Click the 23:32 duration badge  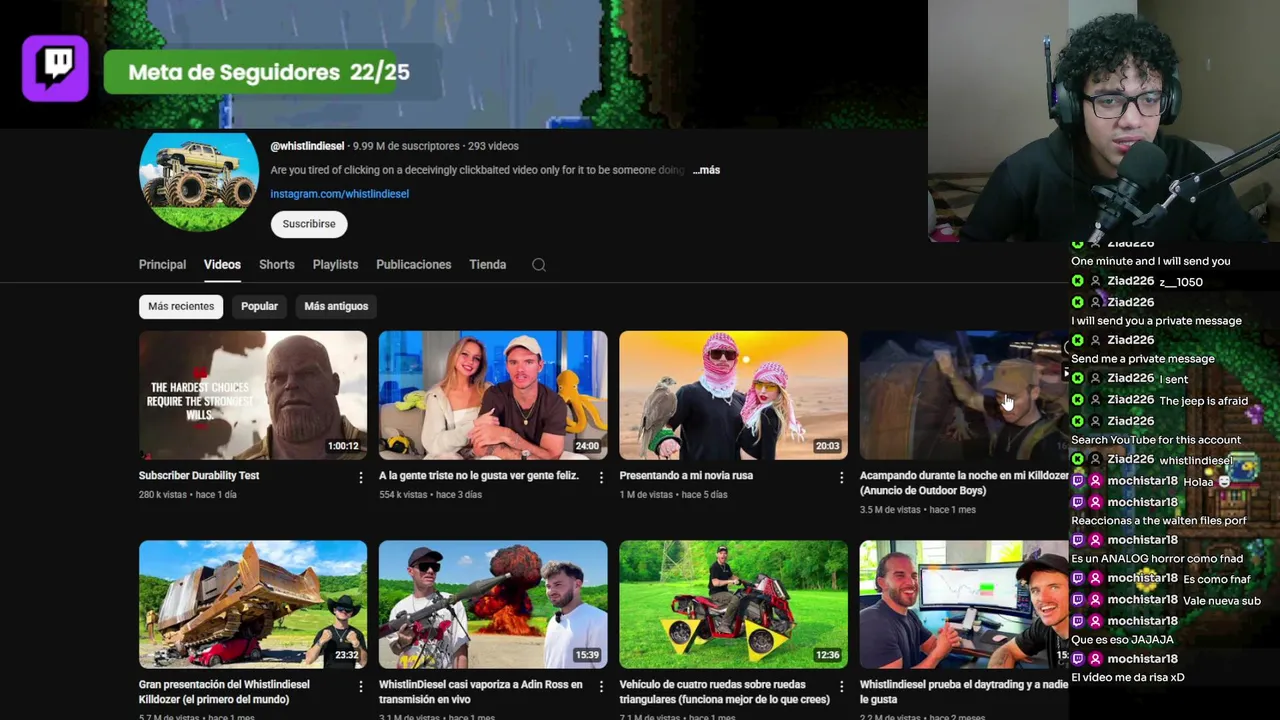(x=347, y=656)
